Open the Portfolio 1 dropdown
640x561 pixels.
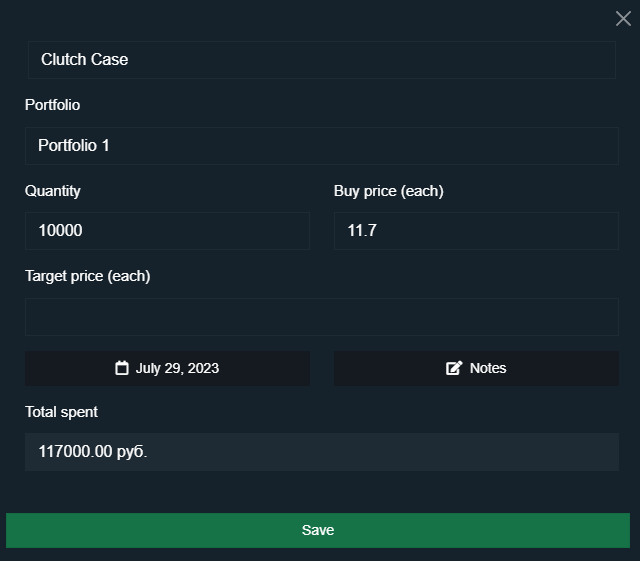pos(322,146)
